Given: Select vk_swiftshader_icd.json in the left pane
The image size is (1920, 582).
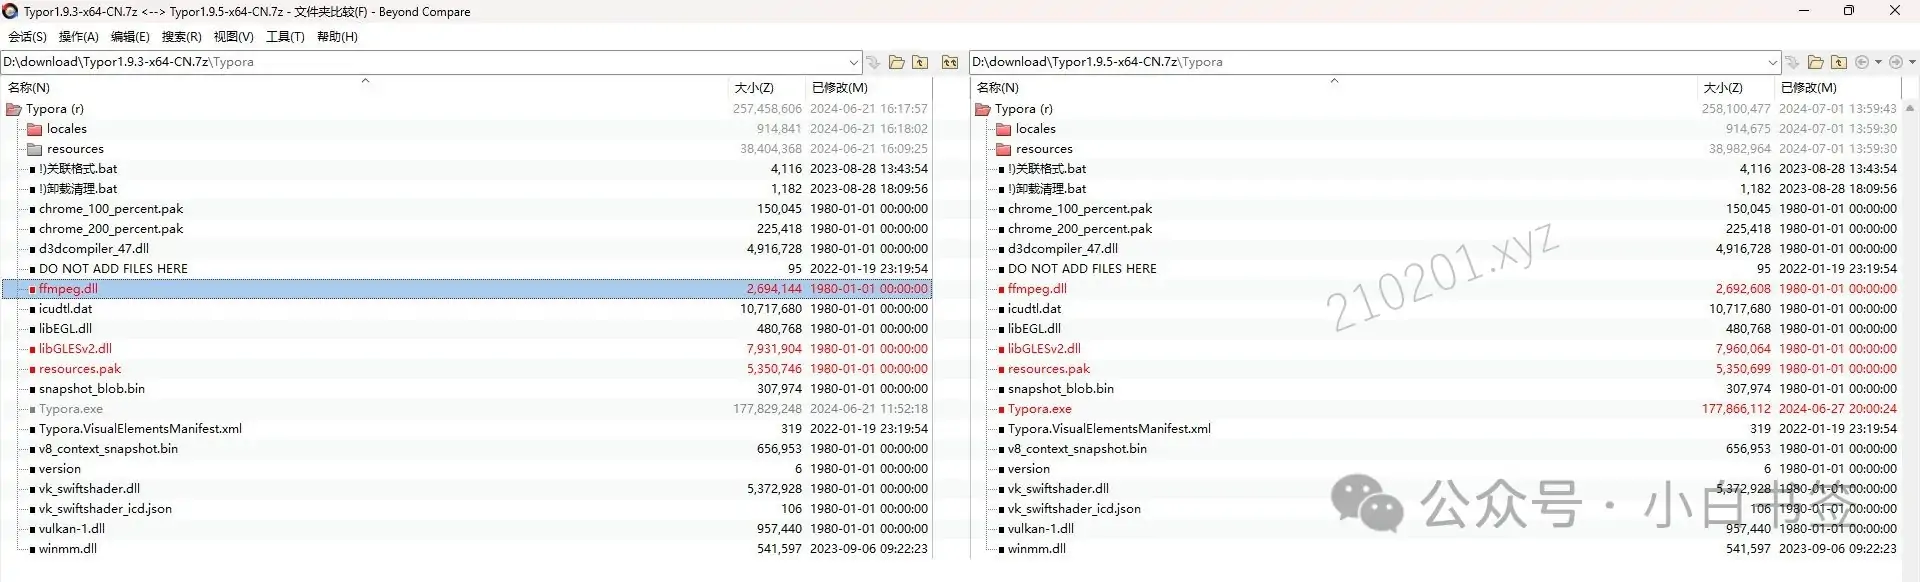Looking at the screenshot, I should [x=105, y=509].
